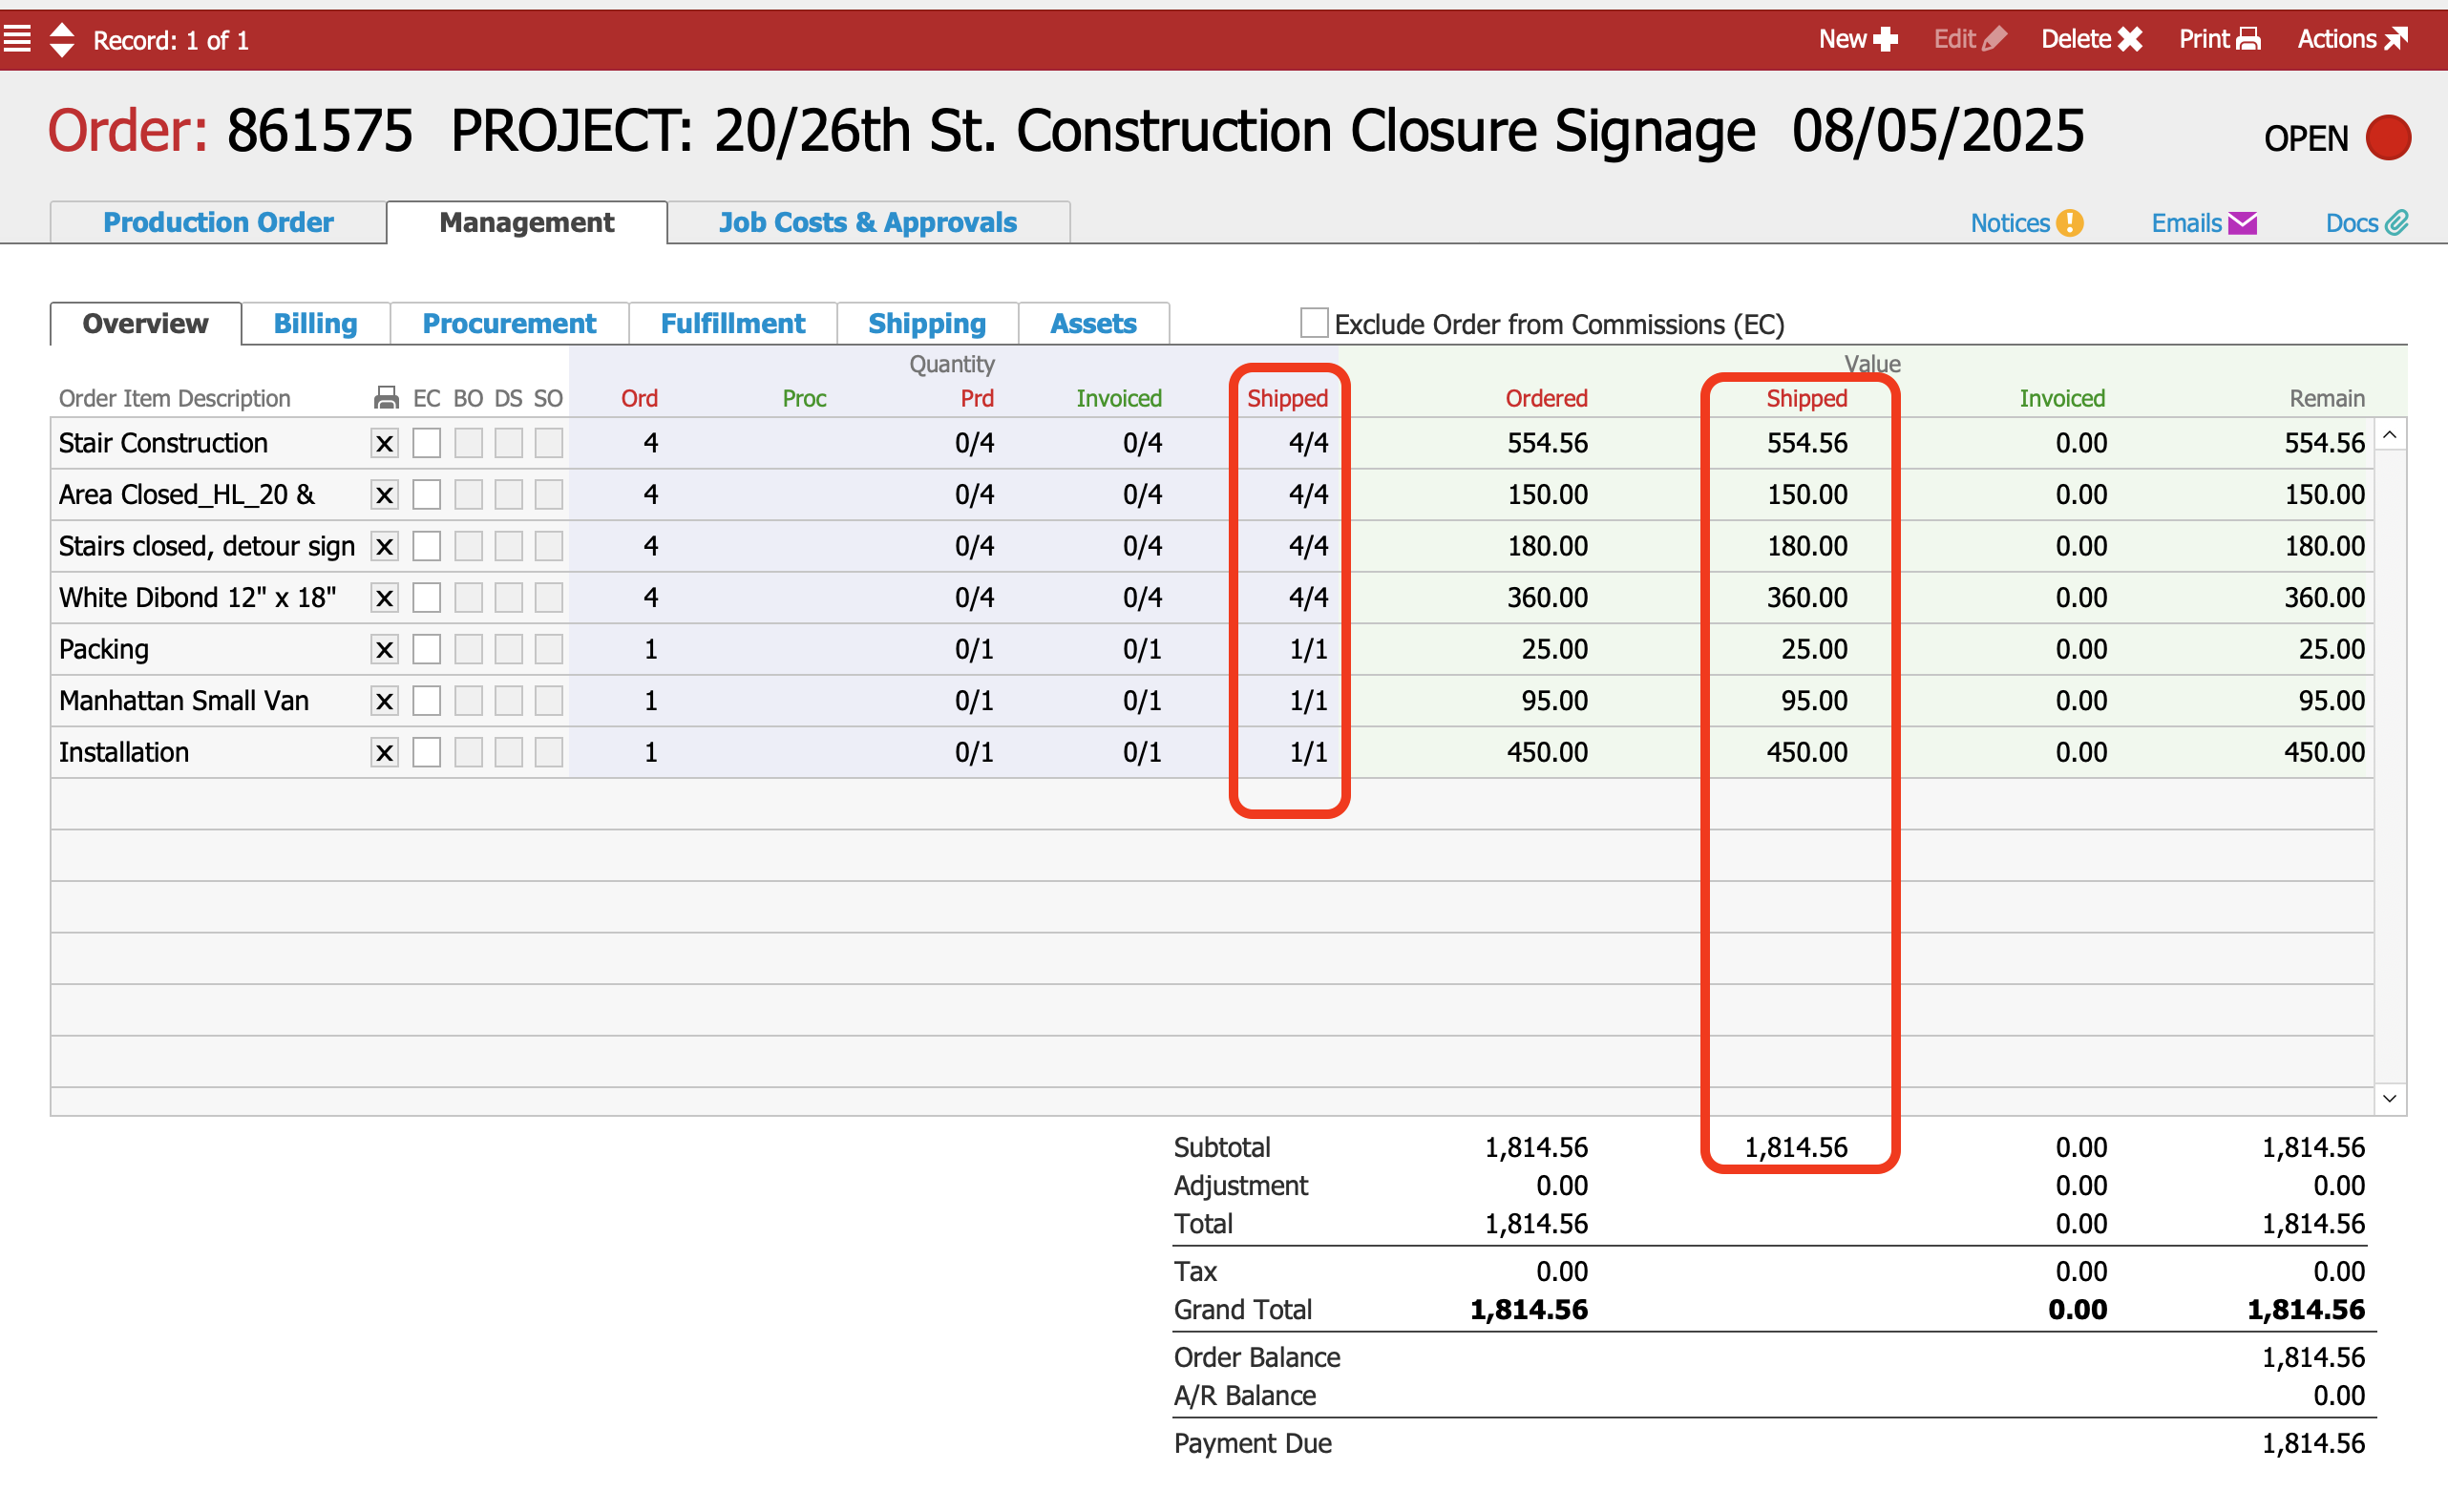
Task: Open Emails envelope link
Action: click(x=2203, y=223)
